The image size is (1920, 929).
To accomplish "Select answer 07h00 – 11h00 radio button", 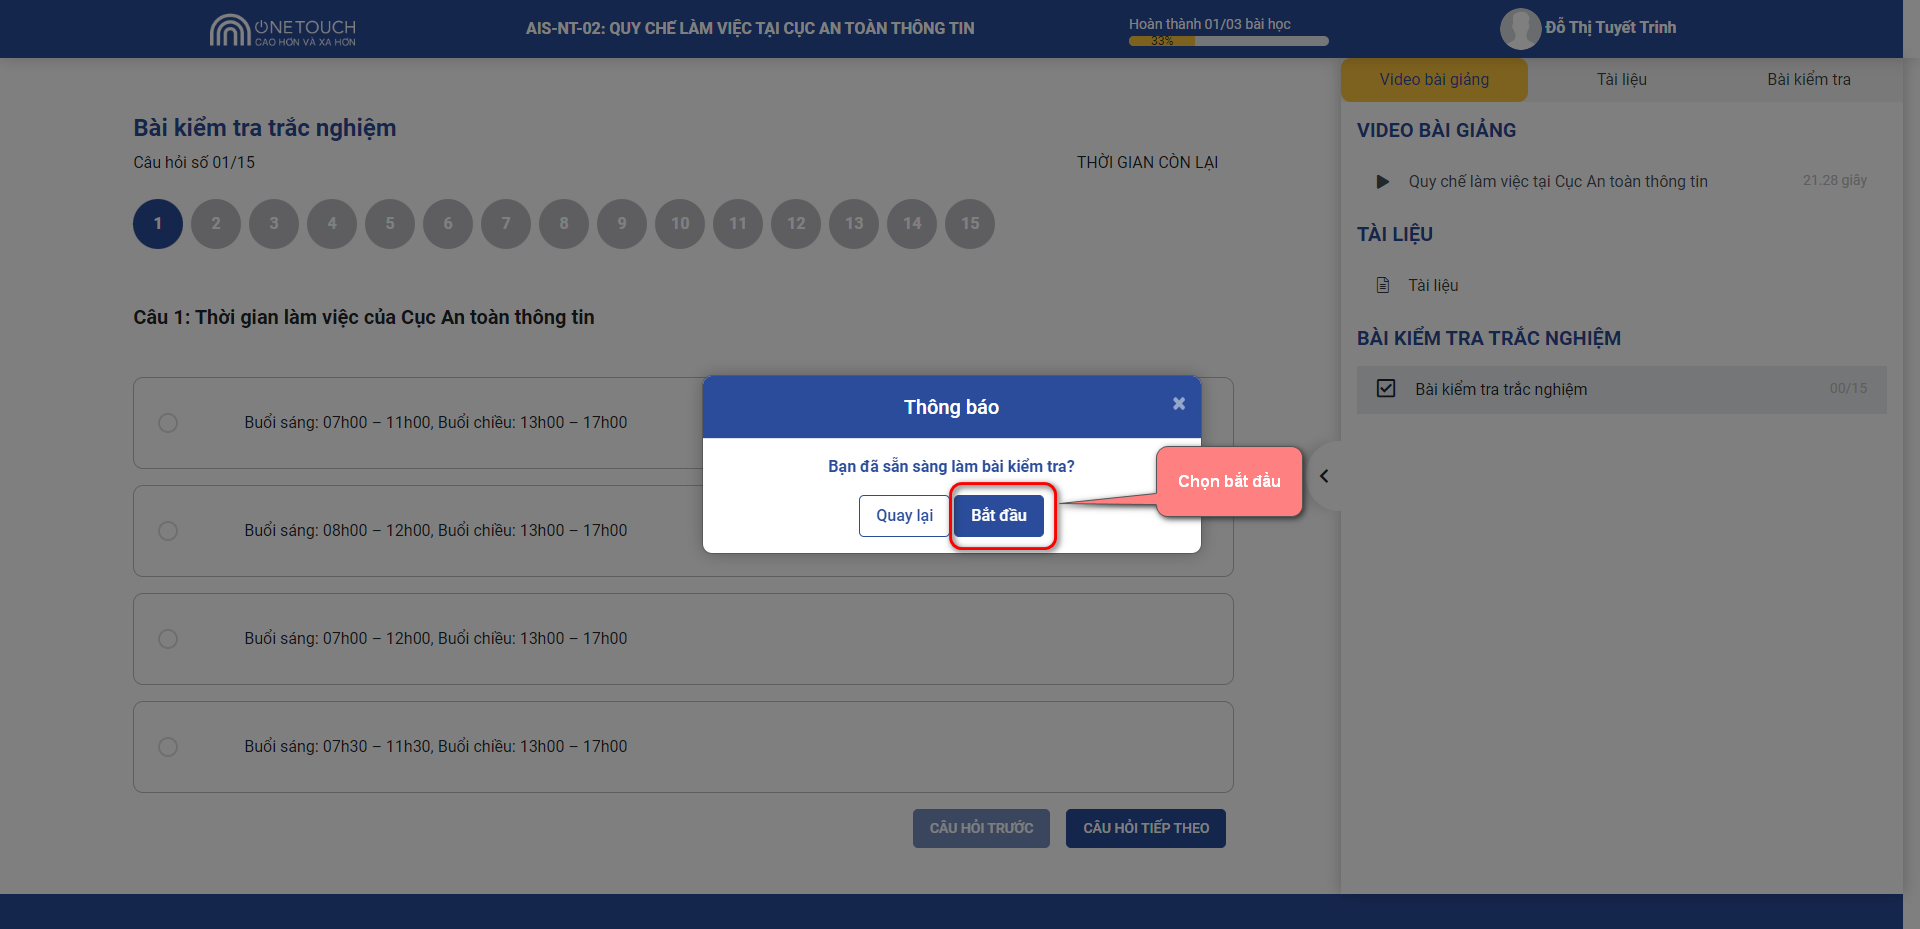I will coord(168,423).
